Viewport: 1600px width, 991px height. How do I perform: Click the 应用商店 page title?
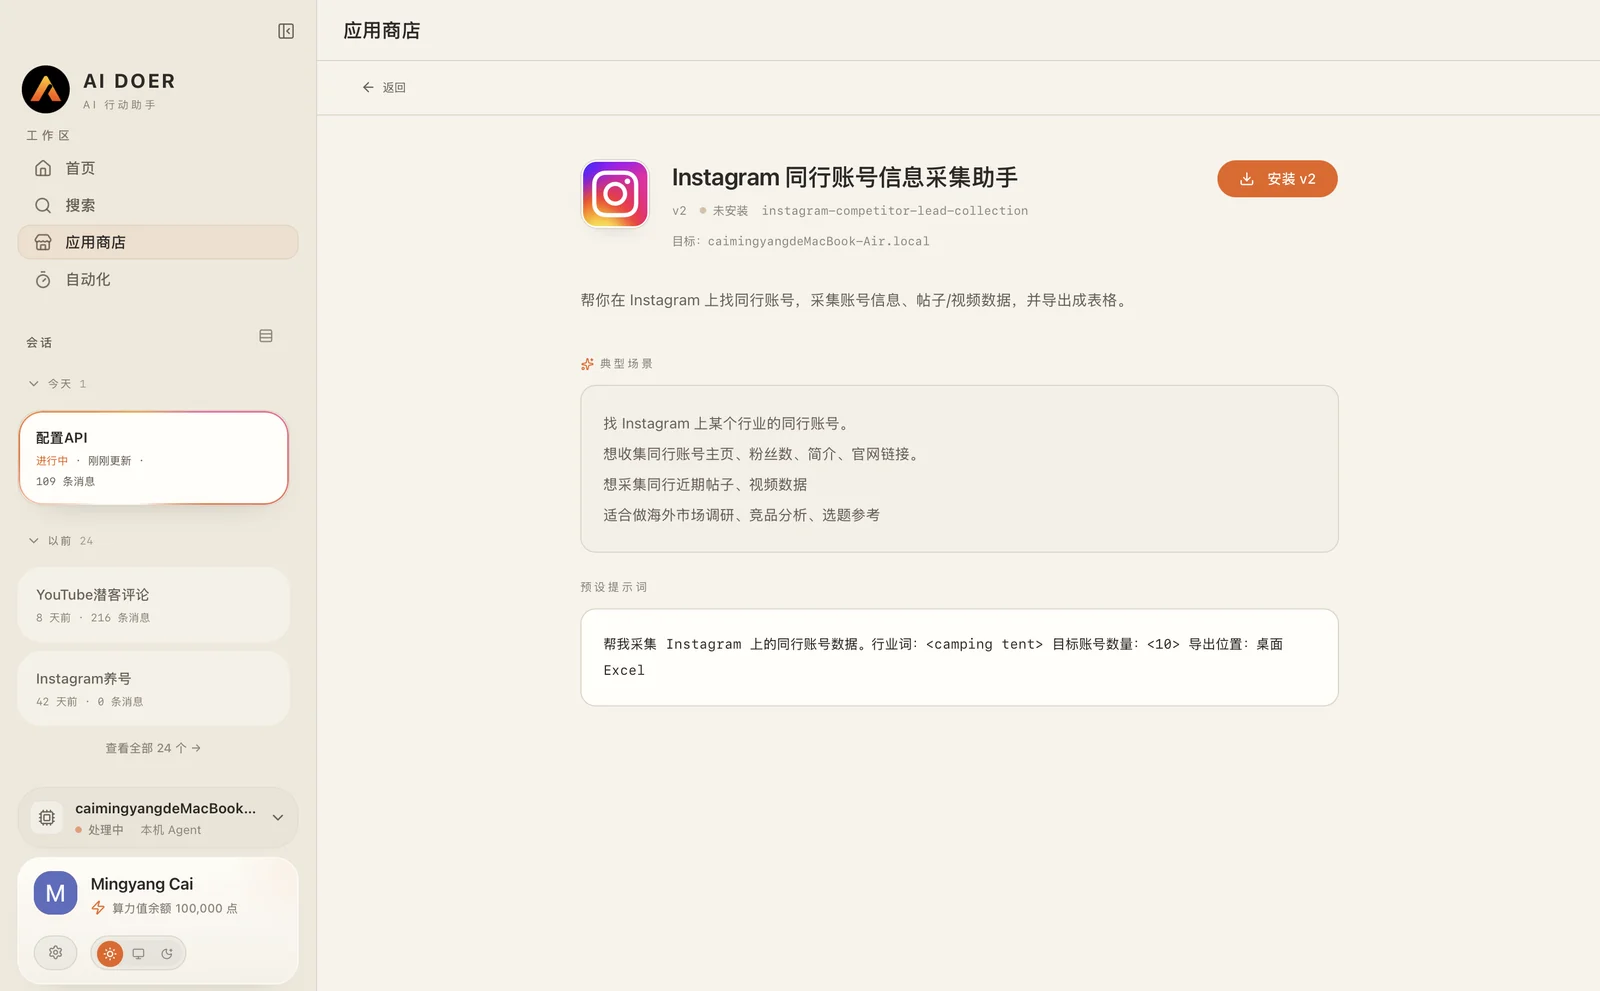point(382,31)
